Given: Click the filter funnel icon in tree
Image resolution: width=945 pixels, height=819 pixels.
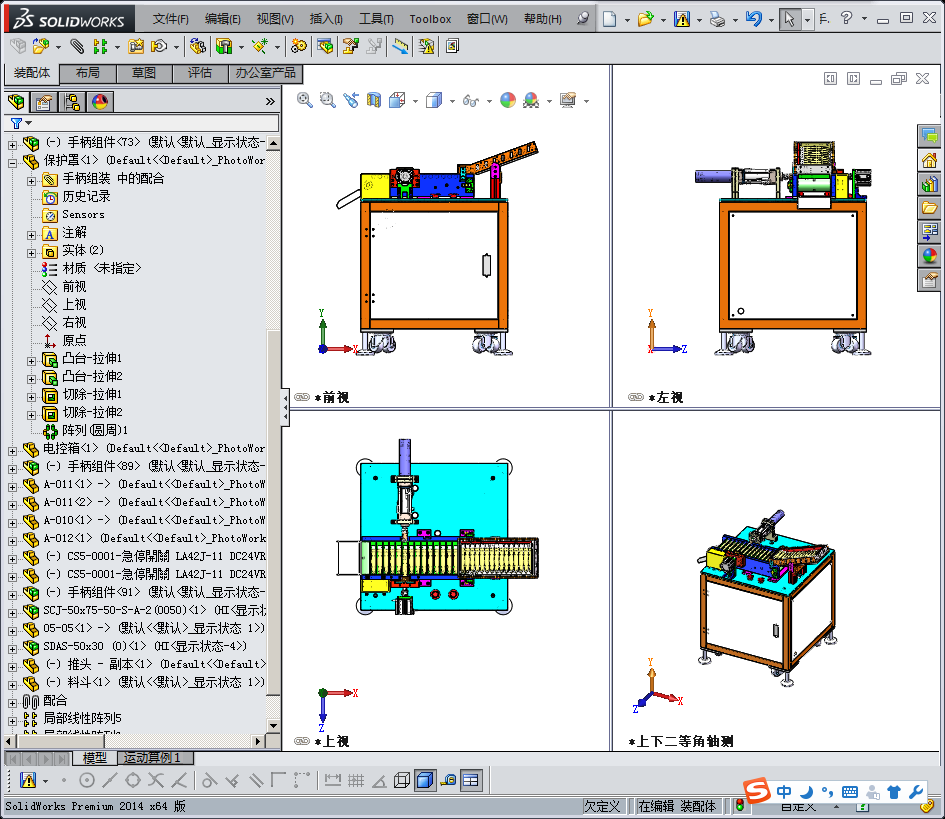Looking at the screenshot, I should (x=16, y=123).
